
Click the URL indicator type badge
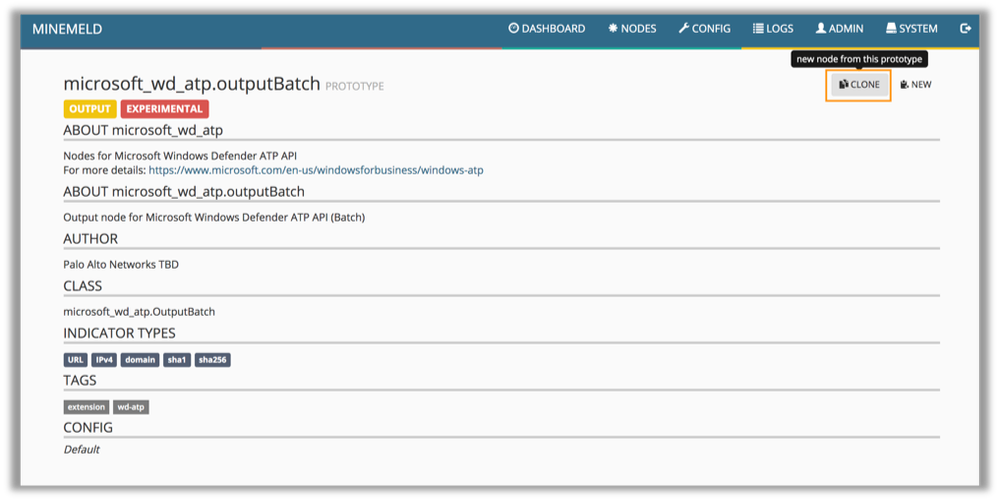click(75, 360)
